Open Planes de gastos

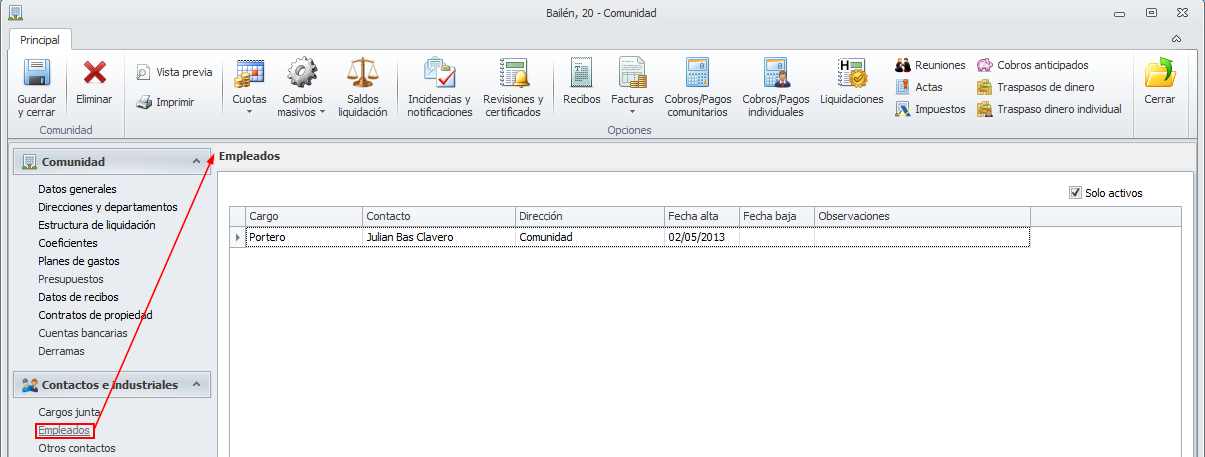coord(79,261)
